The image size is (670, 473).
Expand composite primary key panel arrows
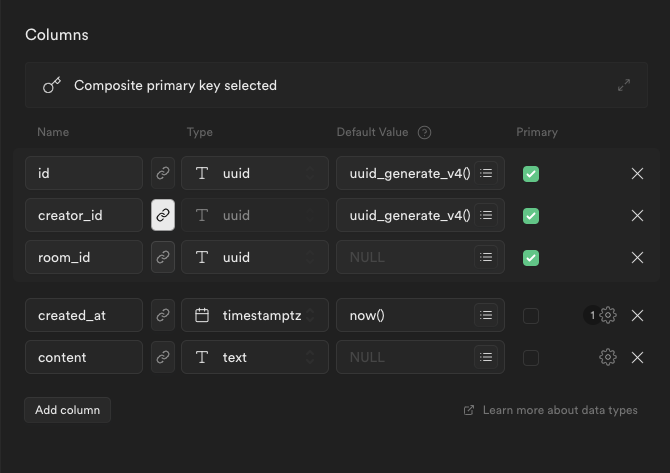pyautogui.click(x=624, y=85)
